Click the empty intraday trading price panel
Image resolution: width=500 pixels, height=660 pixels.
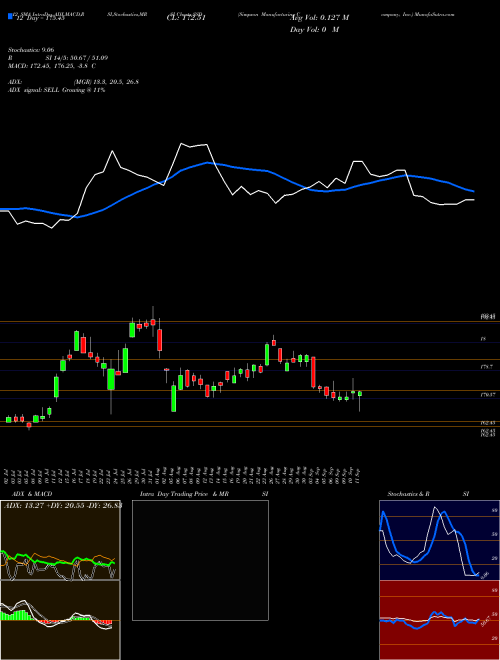pyautogui.click(x=200, y=560)
